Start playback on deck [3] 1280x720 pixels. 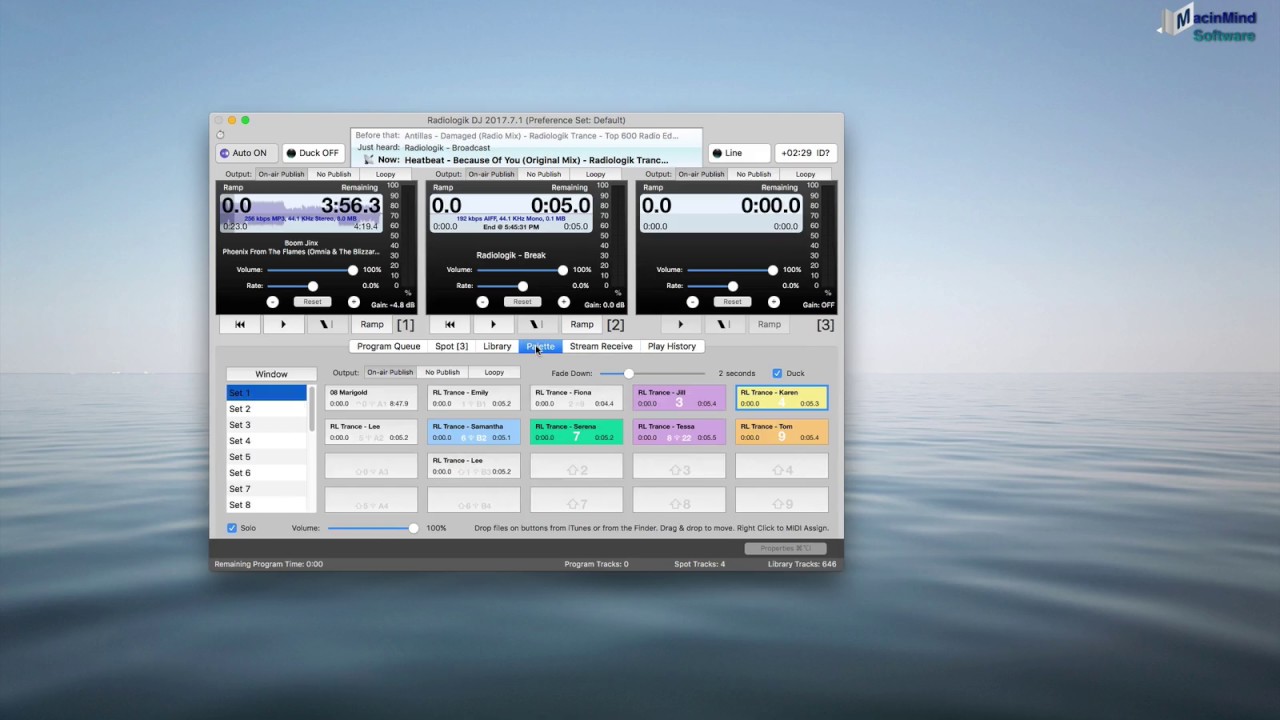(681, 324)
